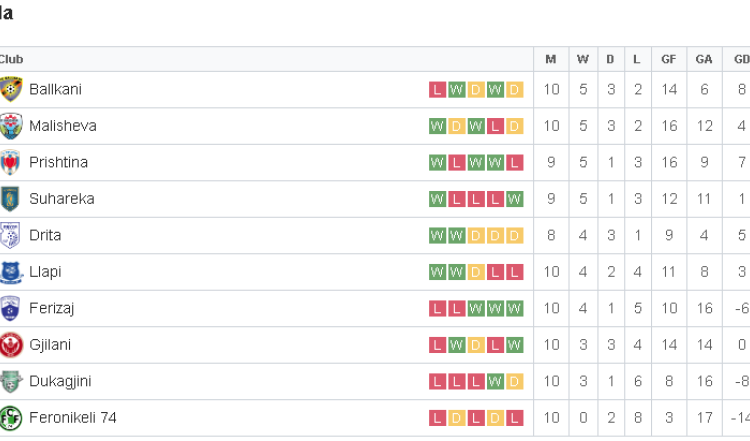Image resolution: width=750 pixels, height=441 pixels.
Task: Click the Llapi club crest icon
Action: 11,272
